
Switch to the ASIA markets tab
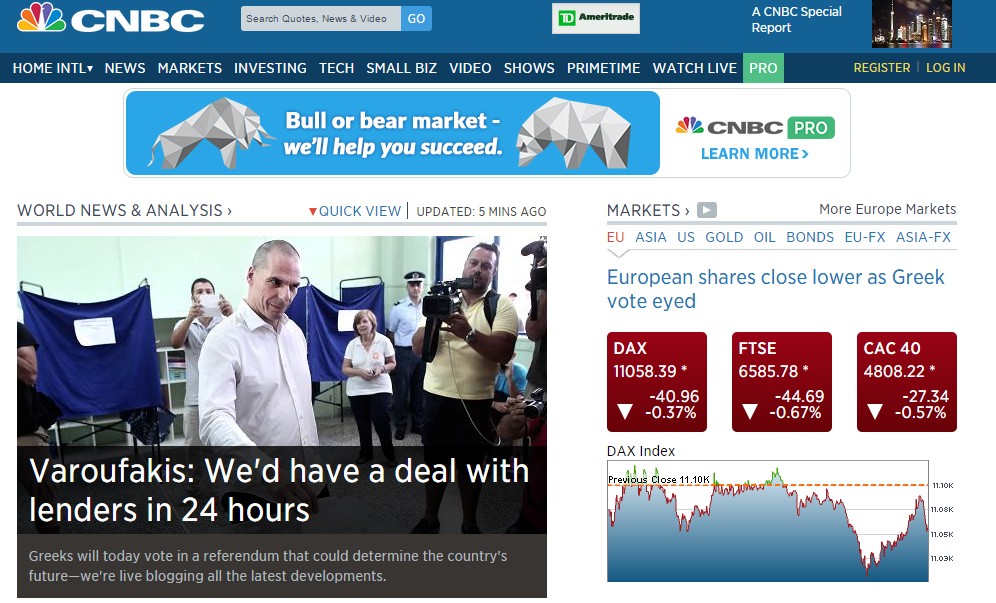tap(650, 237)
